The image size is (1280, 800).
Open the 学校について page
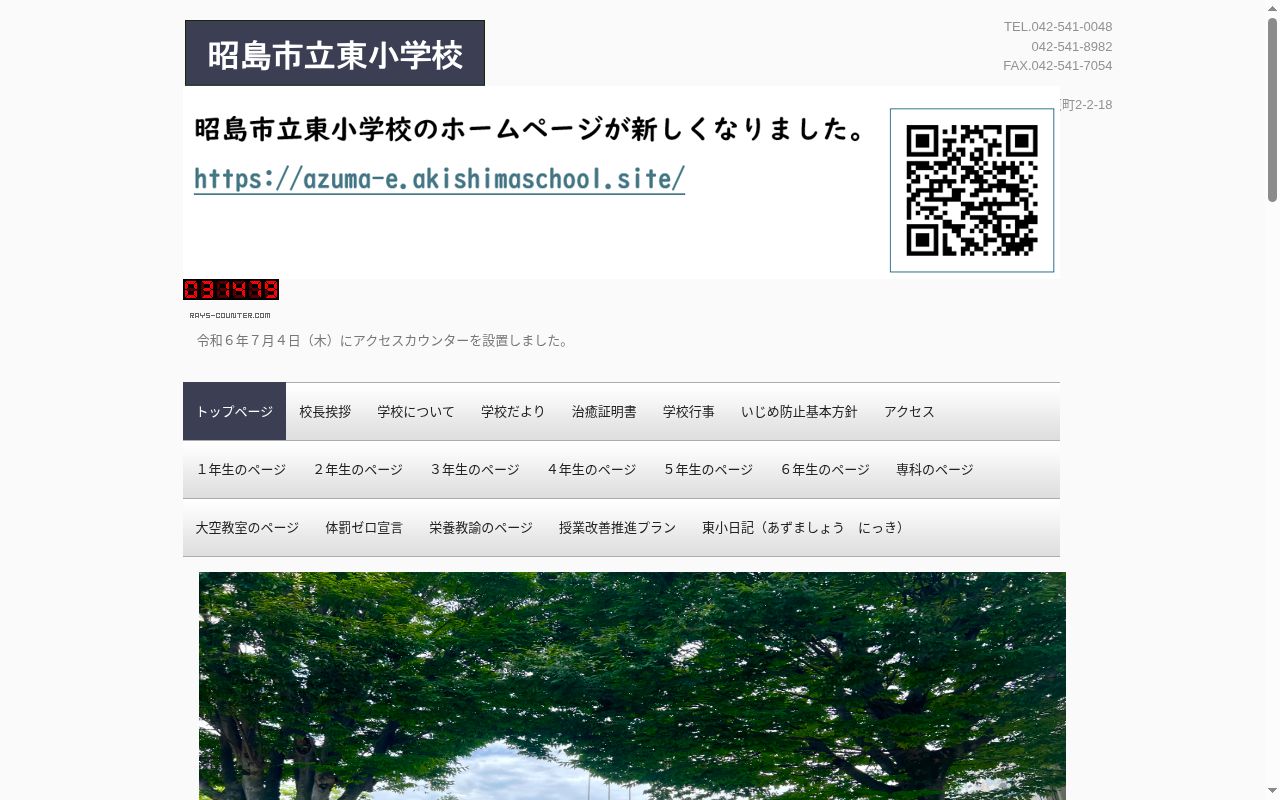416,411
